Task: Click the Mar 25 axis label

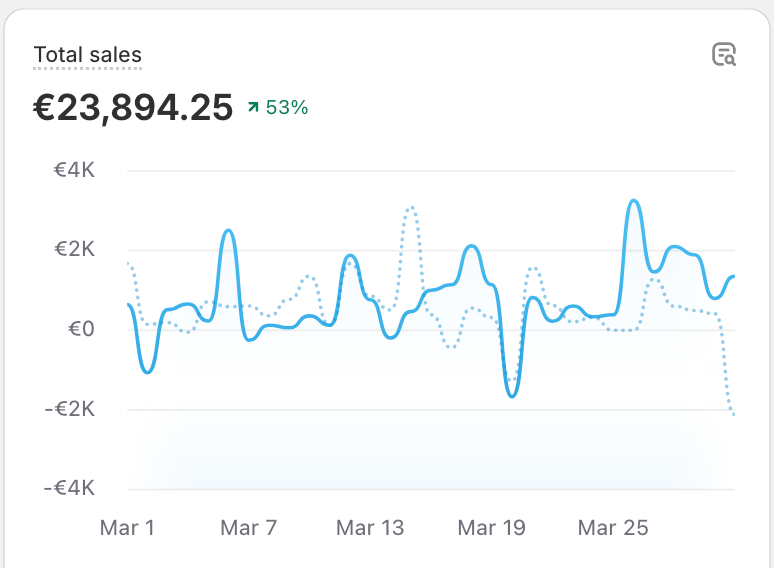Action: click(613, 528)
